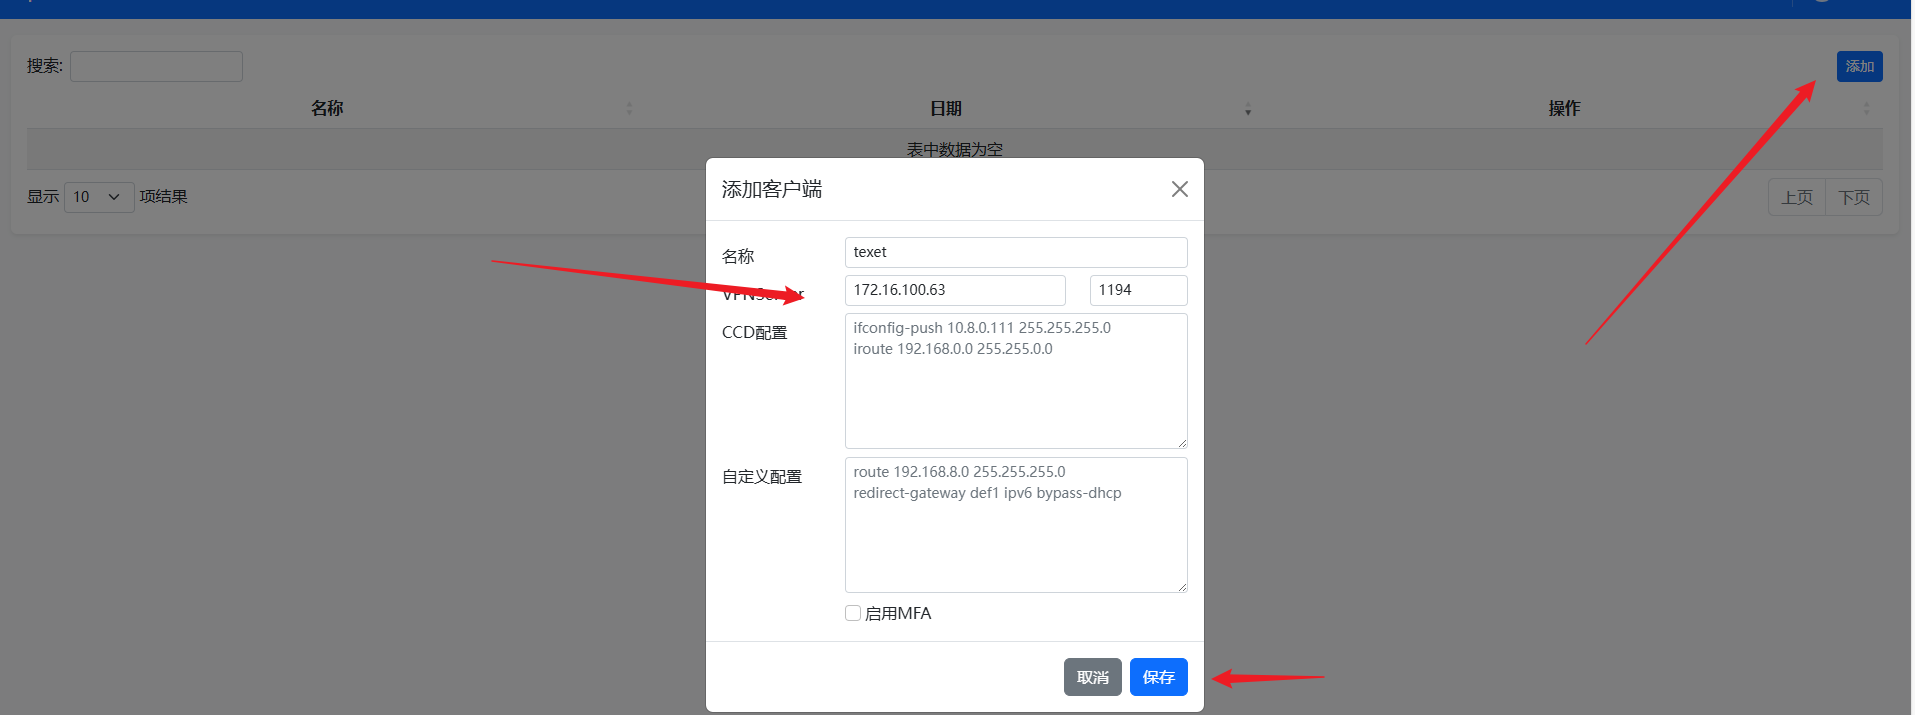Click sort arrows in 操作 column header
This screenshot has height=715, width=1915.
[1866, 108]
